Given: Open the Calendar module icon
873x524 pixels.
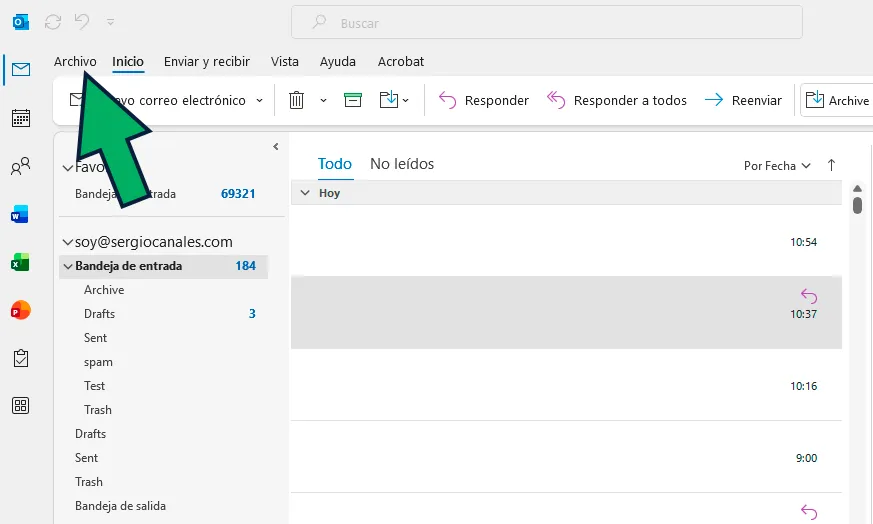Looking at the screenshot, I should [21, 118].
